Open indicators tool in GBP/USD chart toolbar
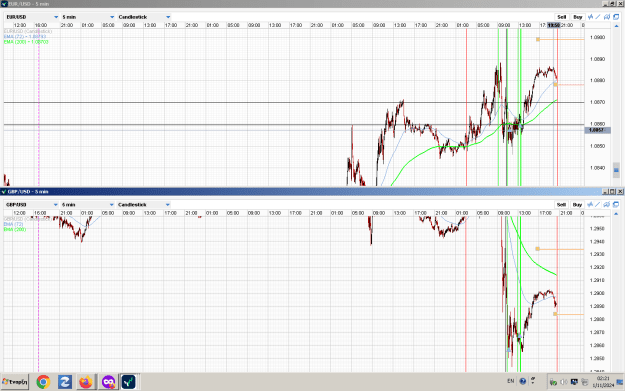This screenshot has width=625, height=391. pos(590,204)
